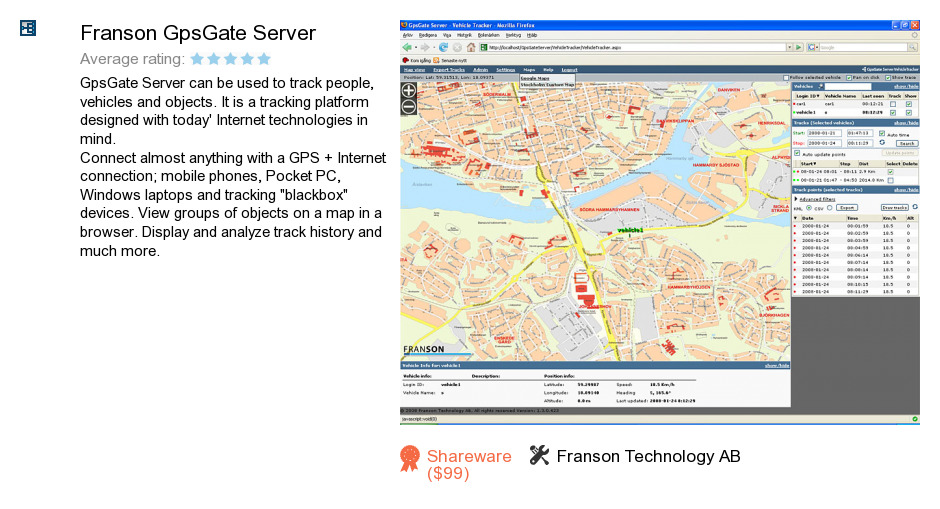Click the fifth rating star

pos(264,59)
